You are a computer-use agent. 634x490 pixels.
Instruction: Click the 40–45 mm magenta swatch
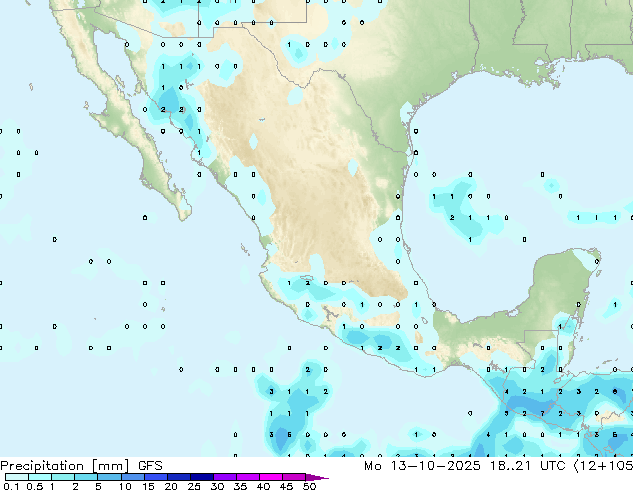pos(271,477)
